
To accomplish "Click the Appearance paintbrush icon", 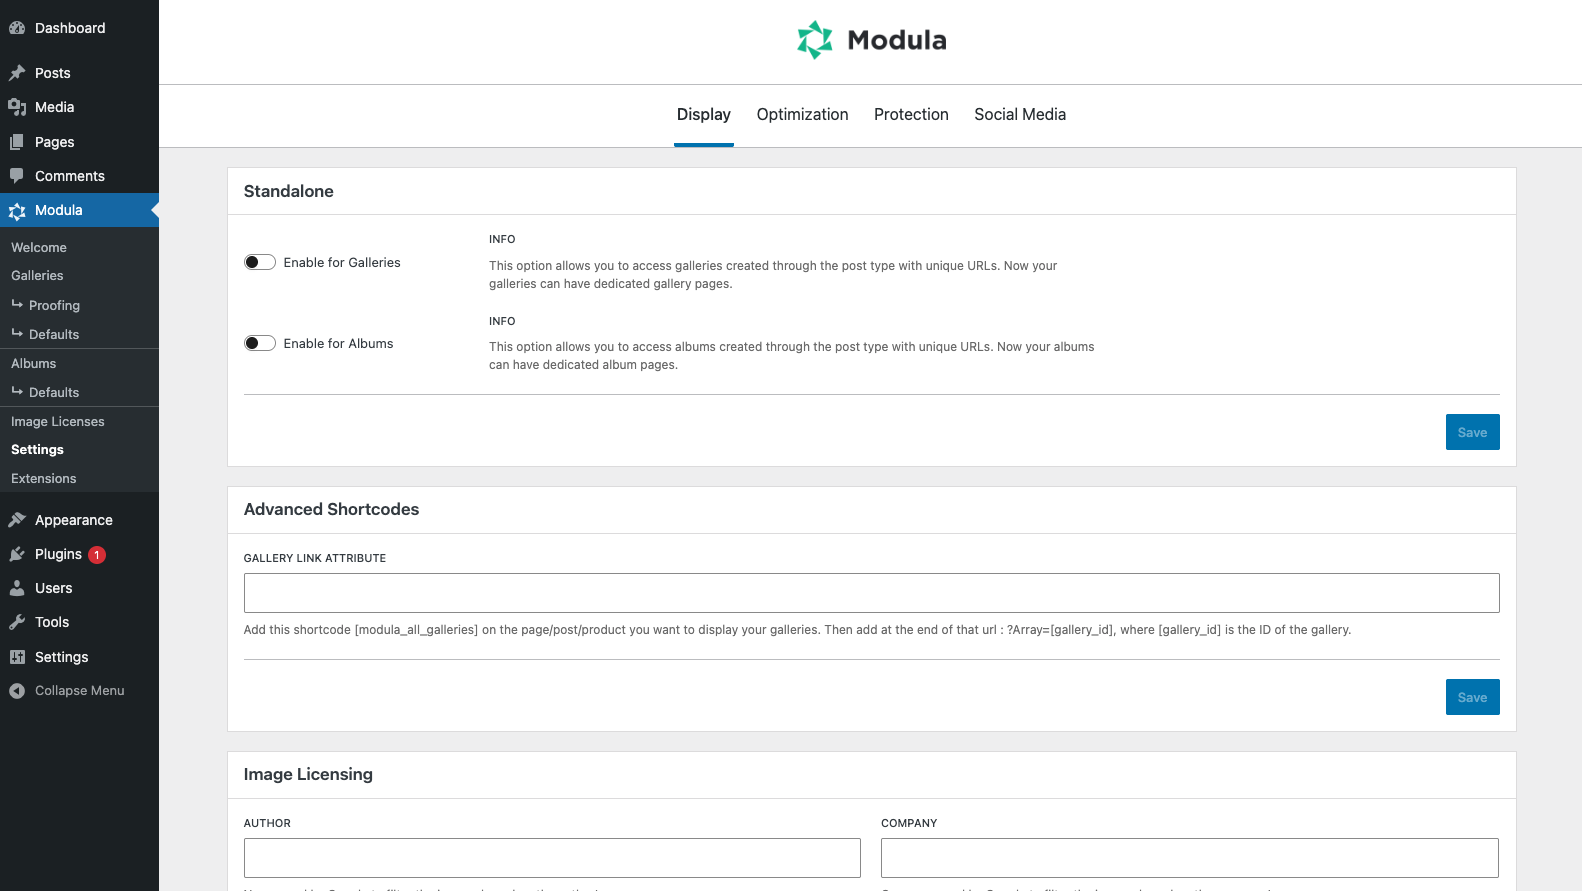I will 17,520.
